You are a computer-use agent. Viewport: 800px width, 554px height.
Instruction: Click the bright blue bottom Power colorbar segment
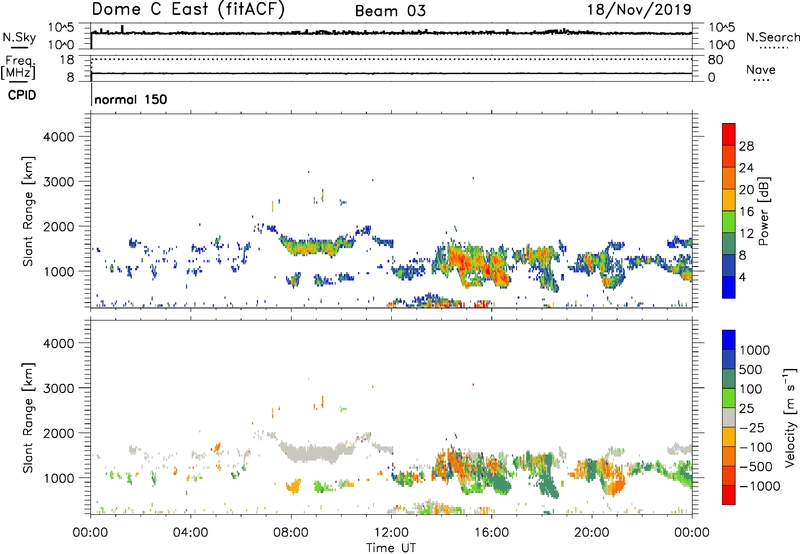point(729,287)
